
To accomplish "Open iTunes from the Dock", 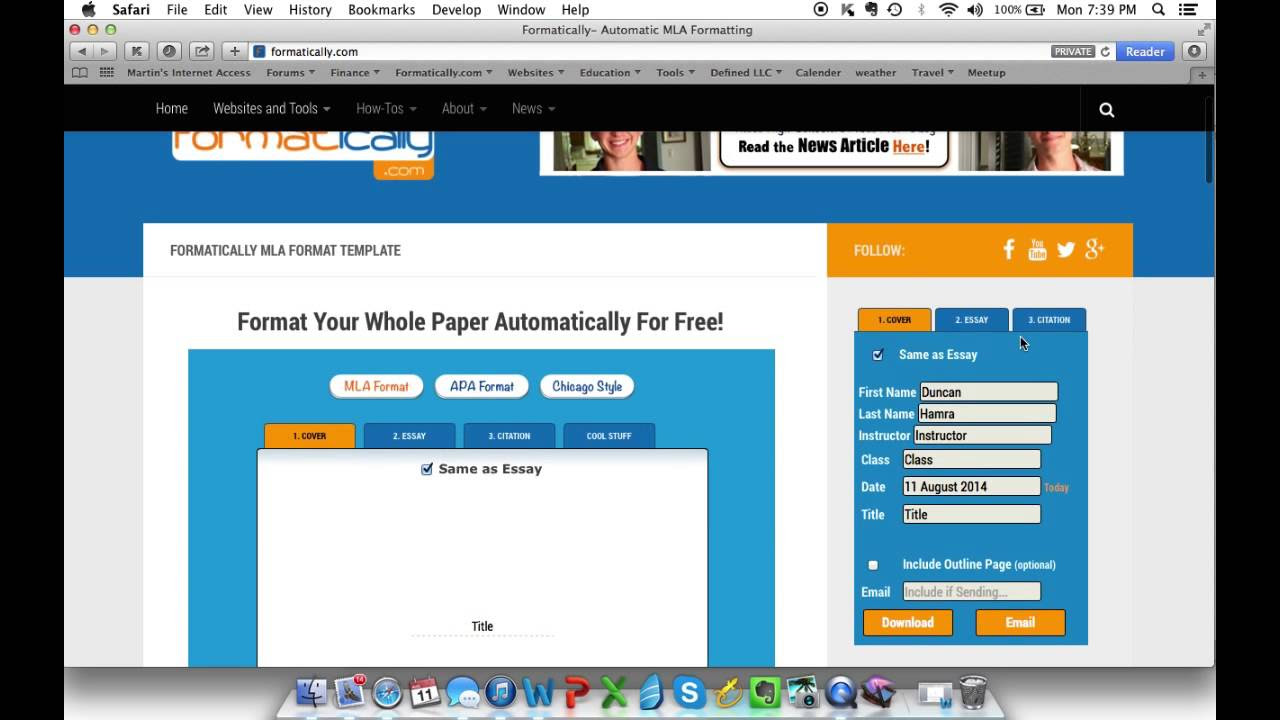I will 500,692.
